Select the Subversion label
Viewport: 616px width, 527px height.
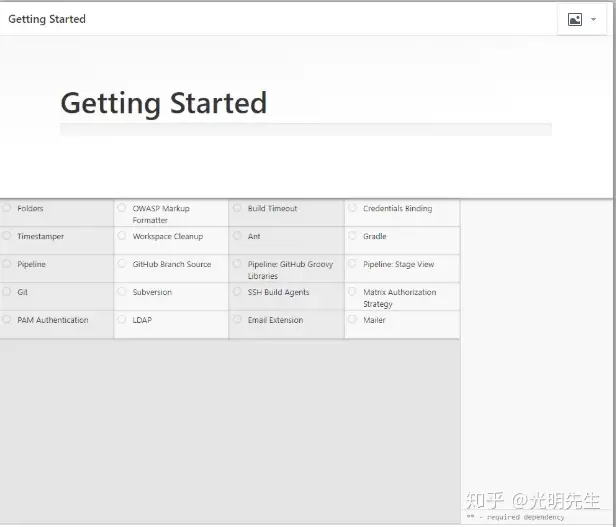pyautogui.click(x=152, y=292)
